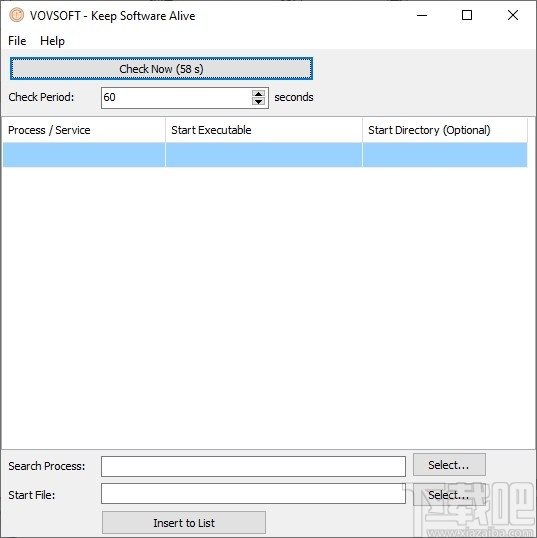Maximize the Keep Software Alive window
The image size is (537, 538).
(467, 15)
